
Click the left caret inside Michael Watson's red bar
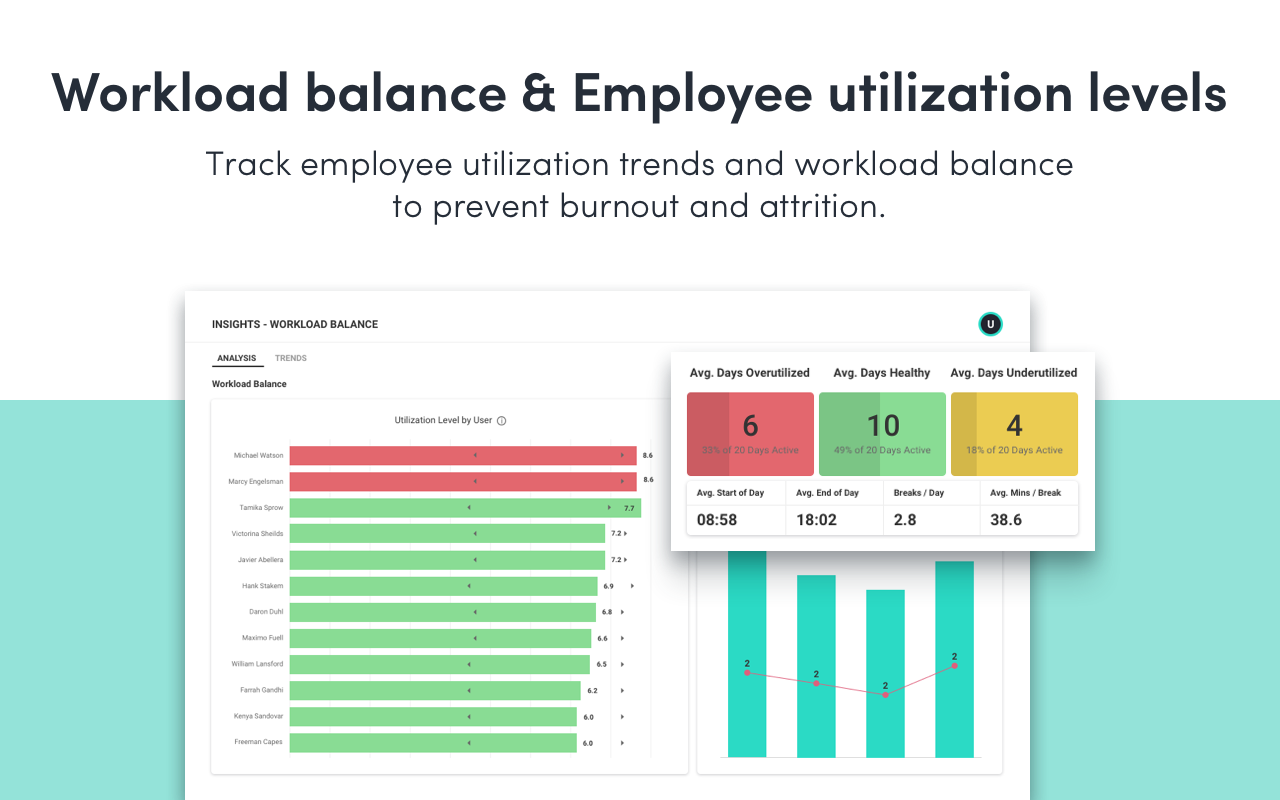coord(474,455)
